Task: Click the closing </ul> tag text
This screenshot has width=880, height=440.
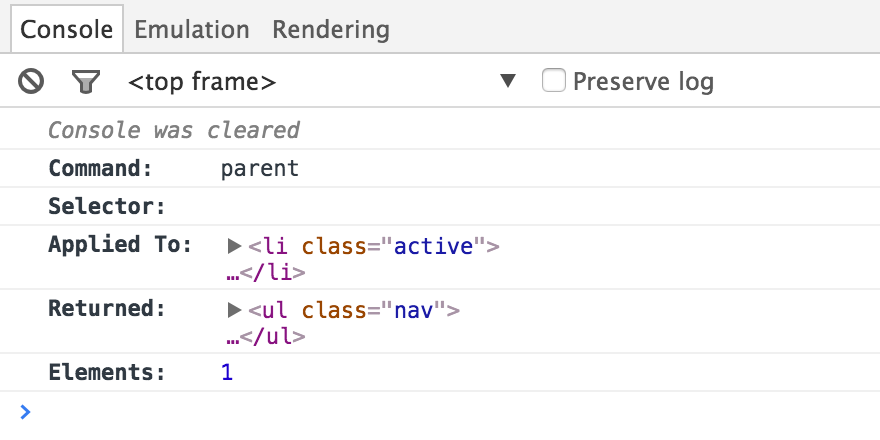Action: [272, 336]
